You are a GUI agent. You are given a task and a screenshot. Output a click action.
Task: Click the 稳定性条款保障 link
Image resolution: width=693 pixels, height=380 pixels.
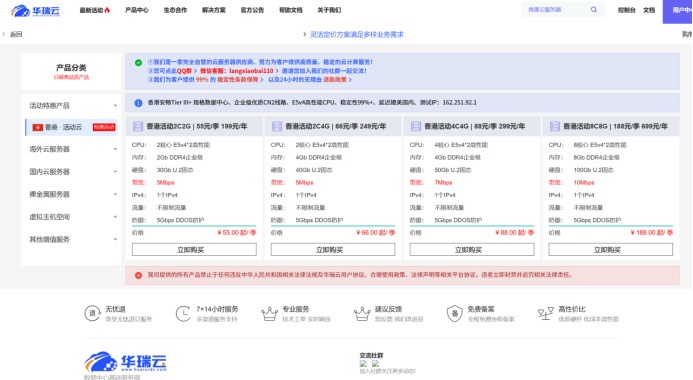237,80
